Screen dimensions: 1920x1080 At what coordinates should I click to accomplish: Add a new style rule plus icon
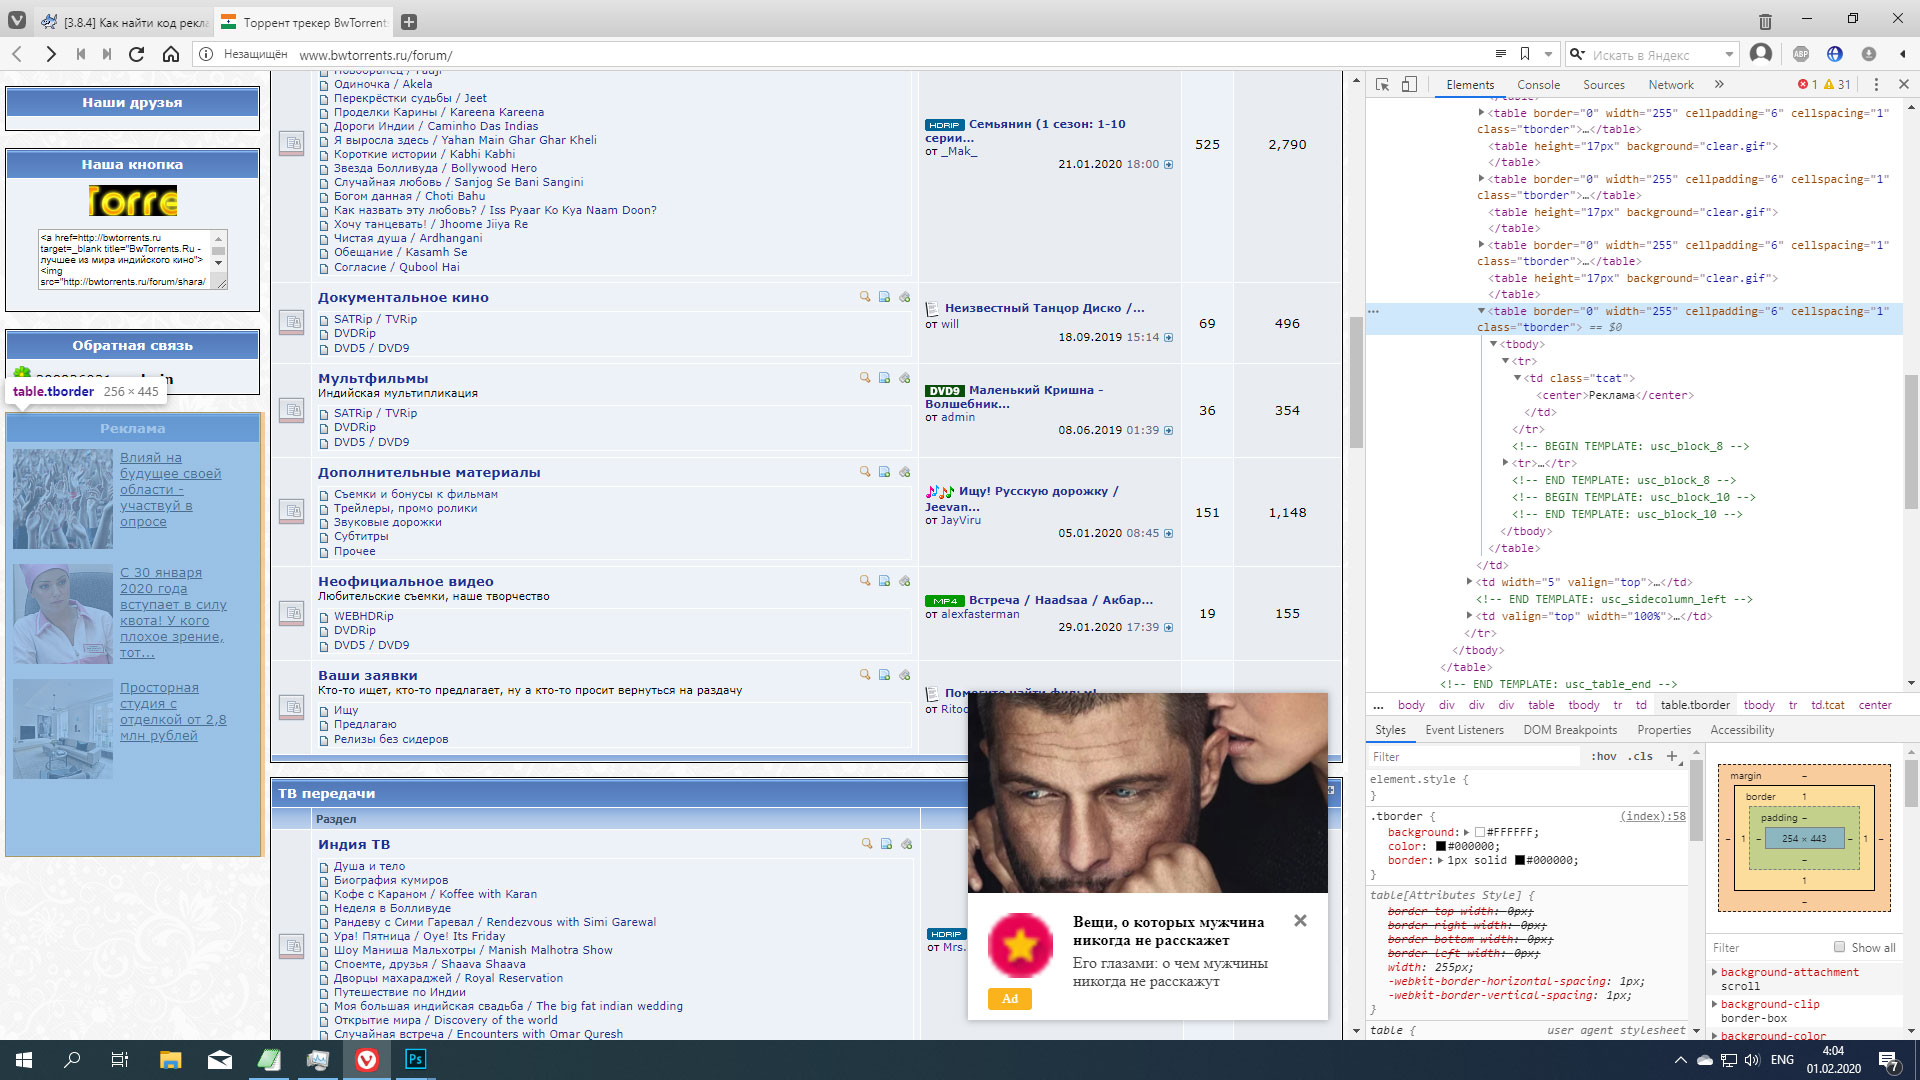pyautogui.click(x=1671, y=756)
